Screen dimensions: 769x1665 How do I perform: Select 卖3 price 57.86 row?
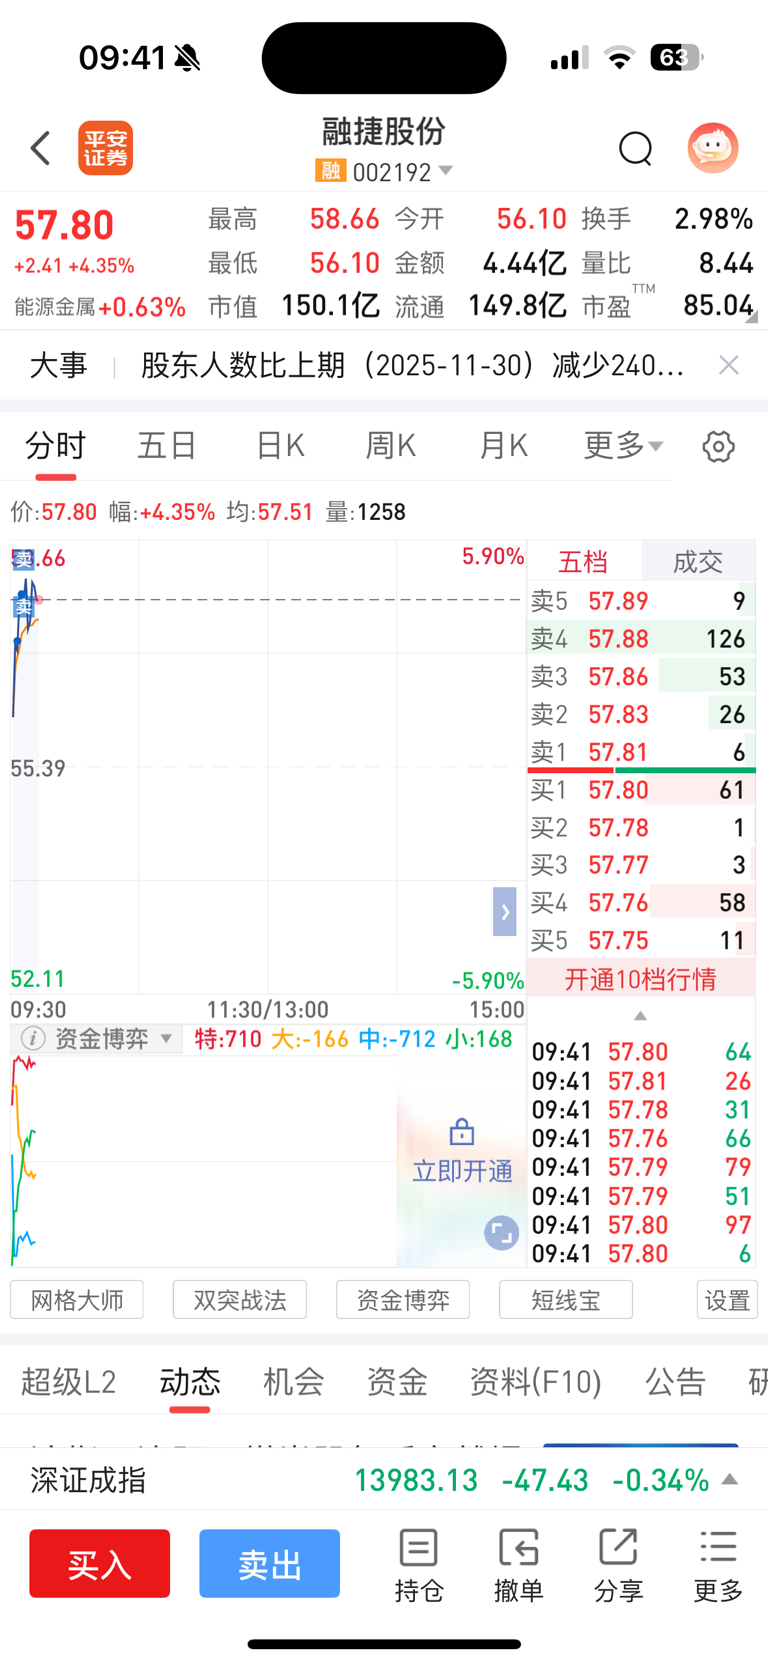coord(641,677)
